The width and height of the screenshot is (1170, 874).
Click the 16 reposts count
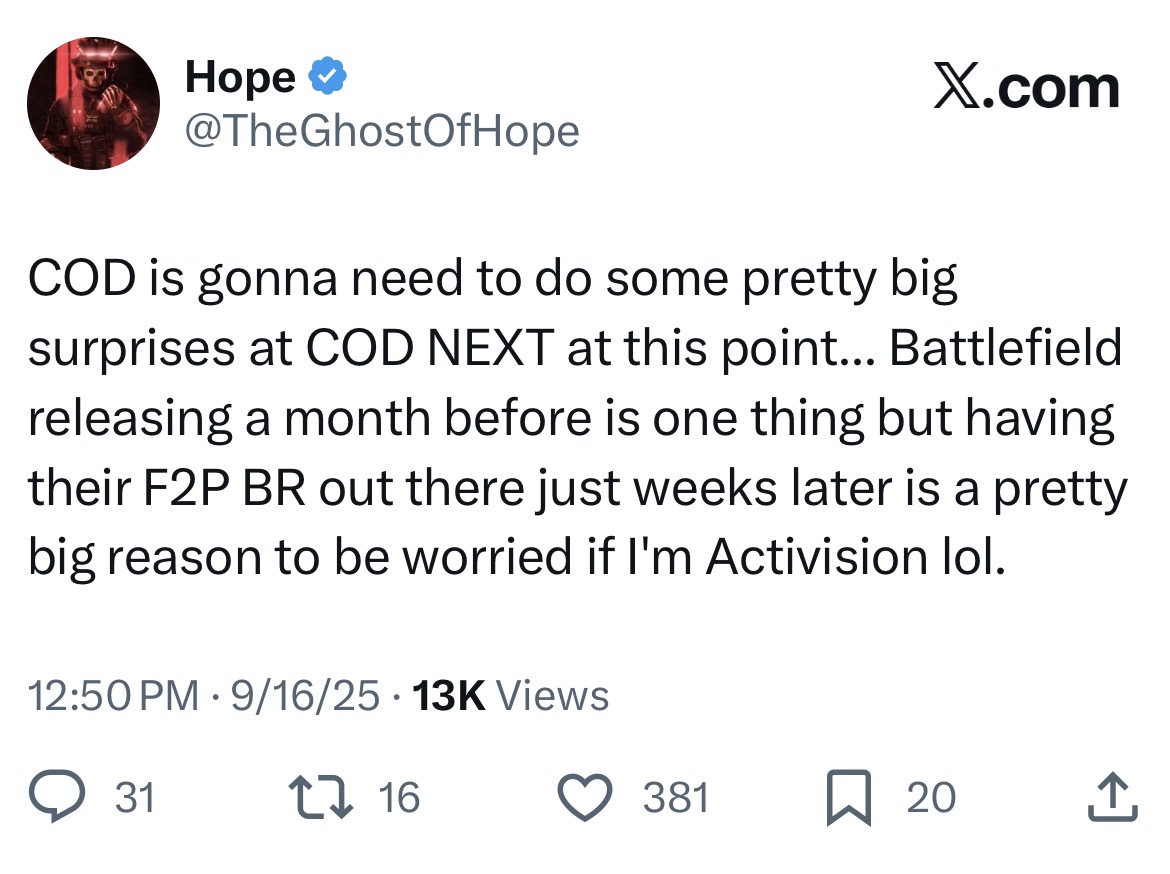click(x=399, y=797)
